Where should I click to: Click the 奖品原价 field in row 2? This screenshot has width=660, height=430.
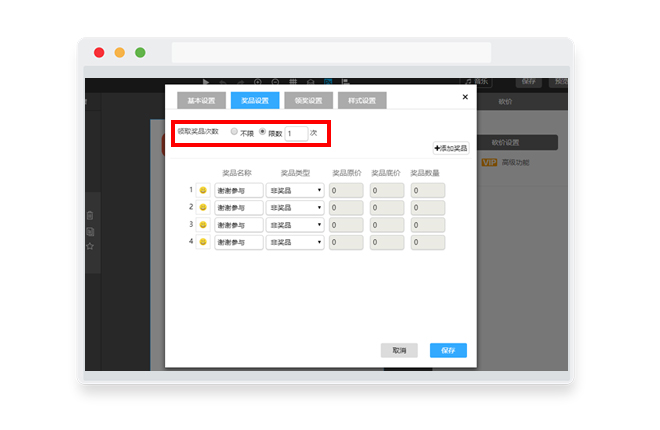tap(346, 207)
